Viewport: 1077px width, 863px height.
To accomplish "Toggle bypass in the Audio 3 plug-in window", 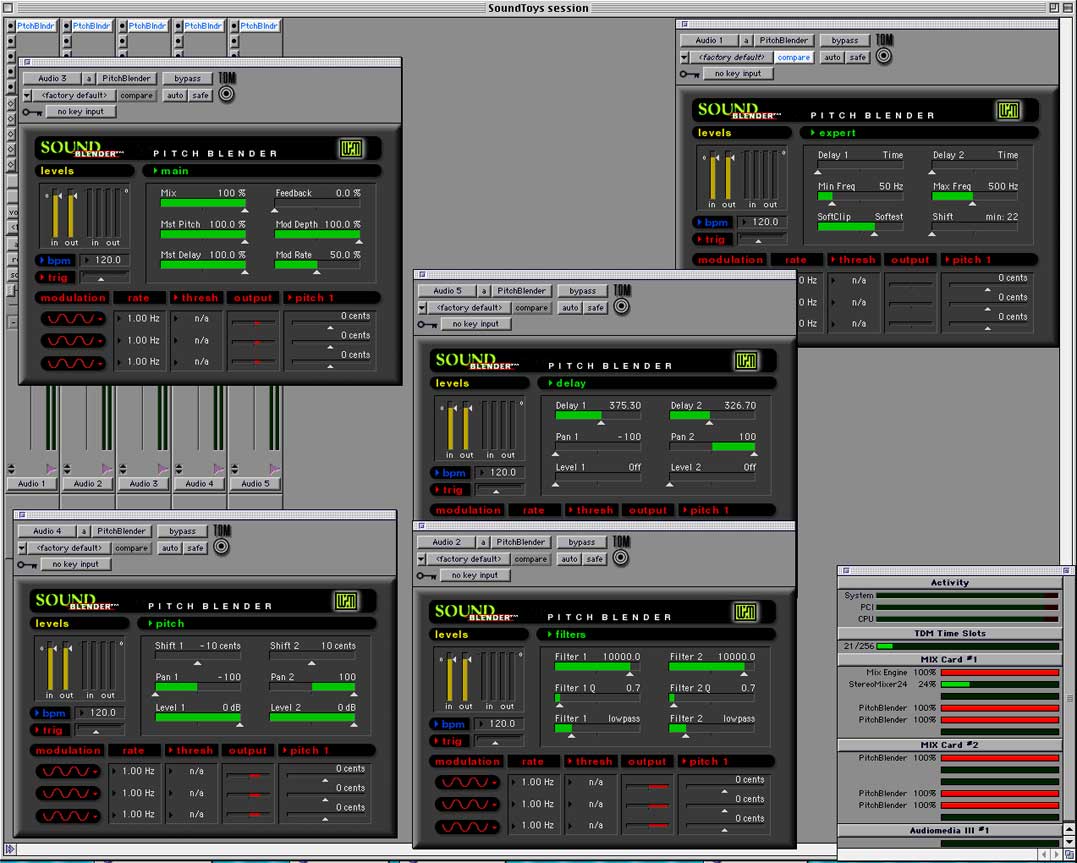I will click(x=187, y=78).
